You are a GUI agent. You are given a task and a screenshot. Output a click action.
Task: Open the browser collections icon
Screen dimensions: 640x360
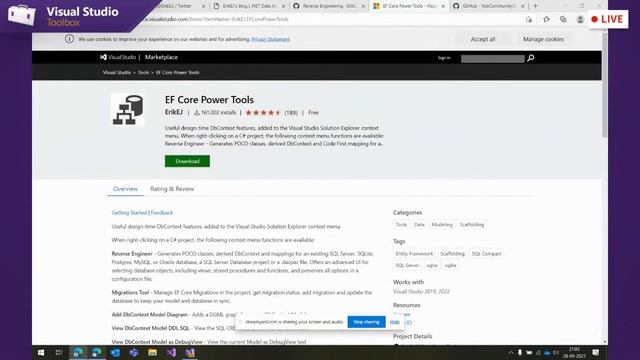563,19
